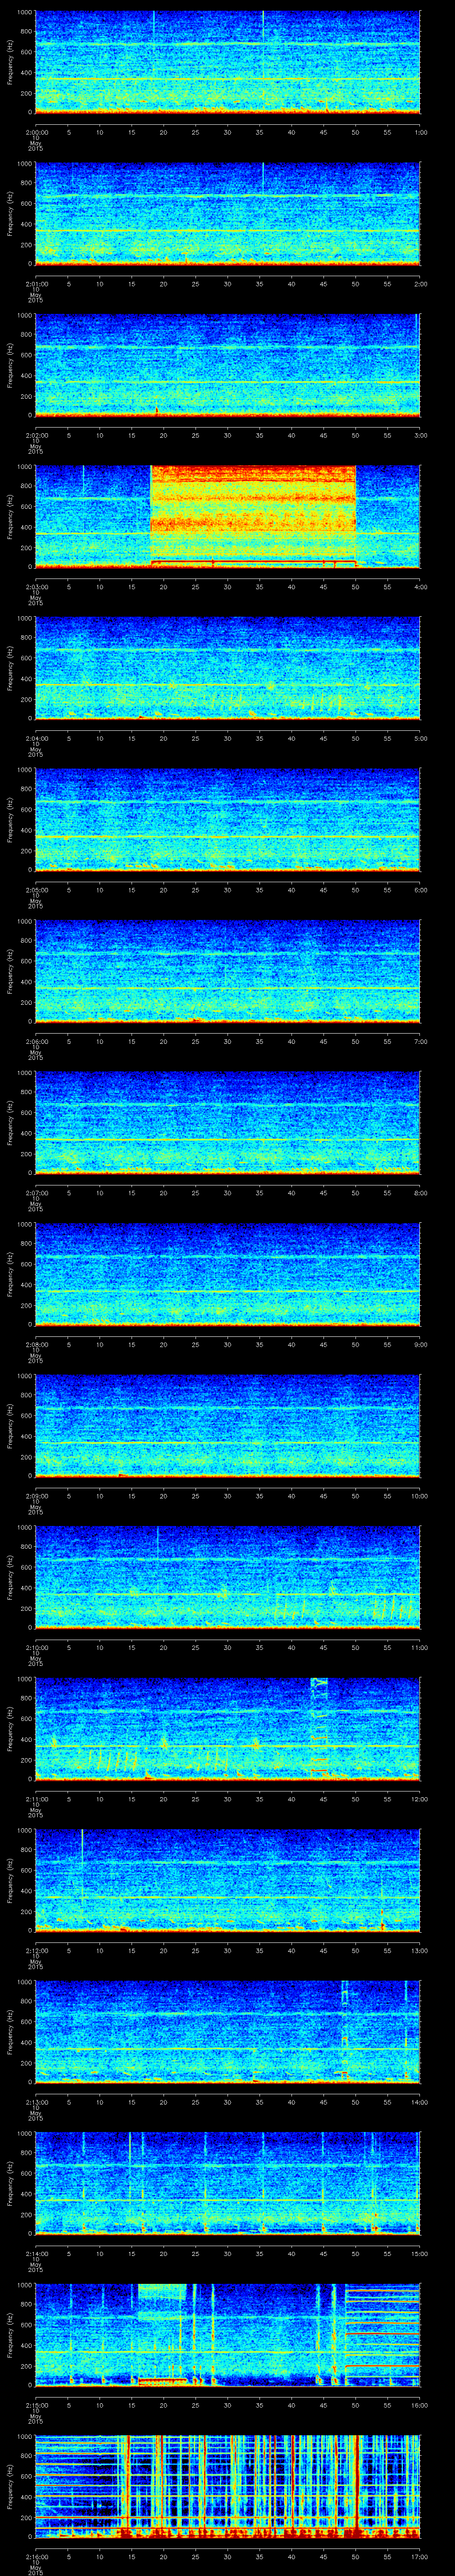Click the spectrogram panel starting at 2:04:00

point(227,669)
